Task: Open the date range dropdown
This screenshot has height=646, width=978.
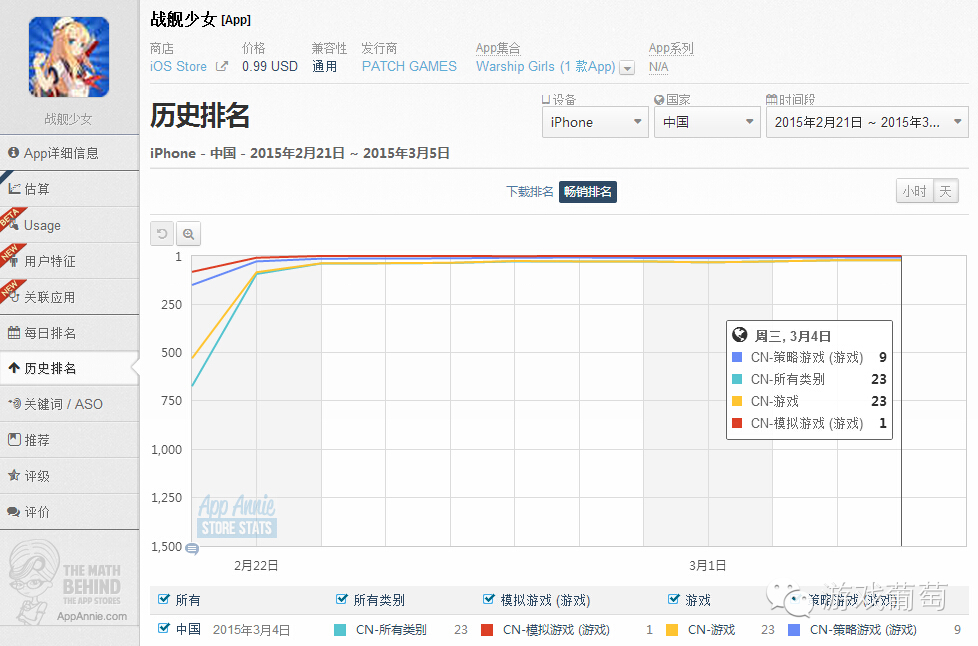Action: coord(867,122)
